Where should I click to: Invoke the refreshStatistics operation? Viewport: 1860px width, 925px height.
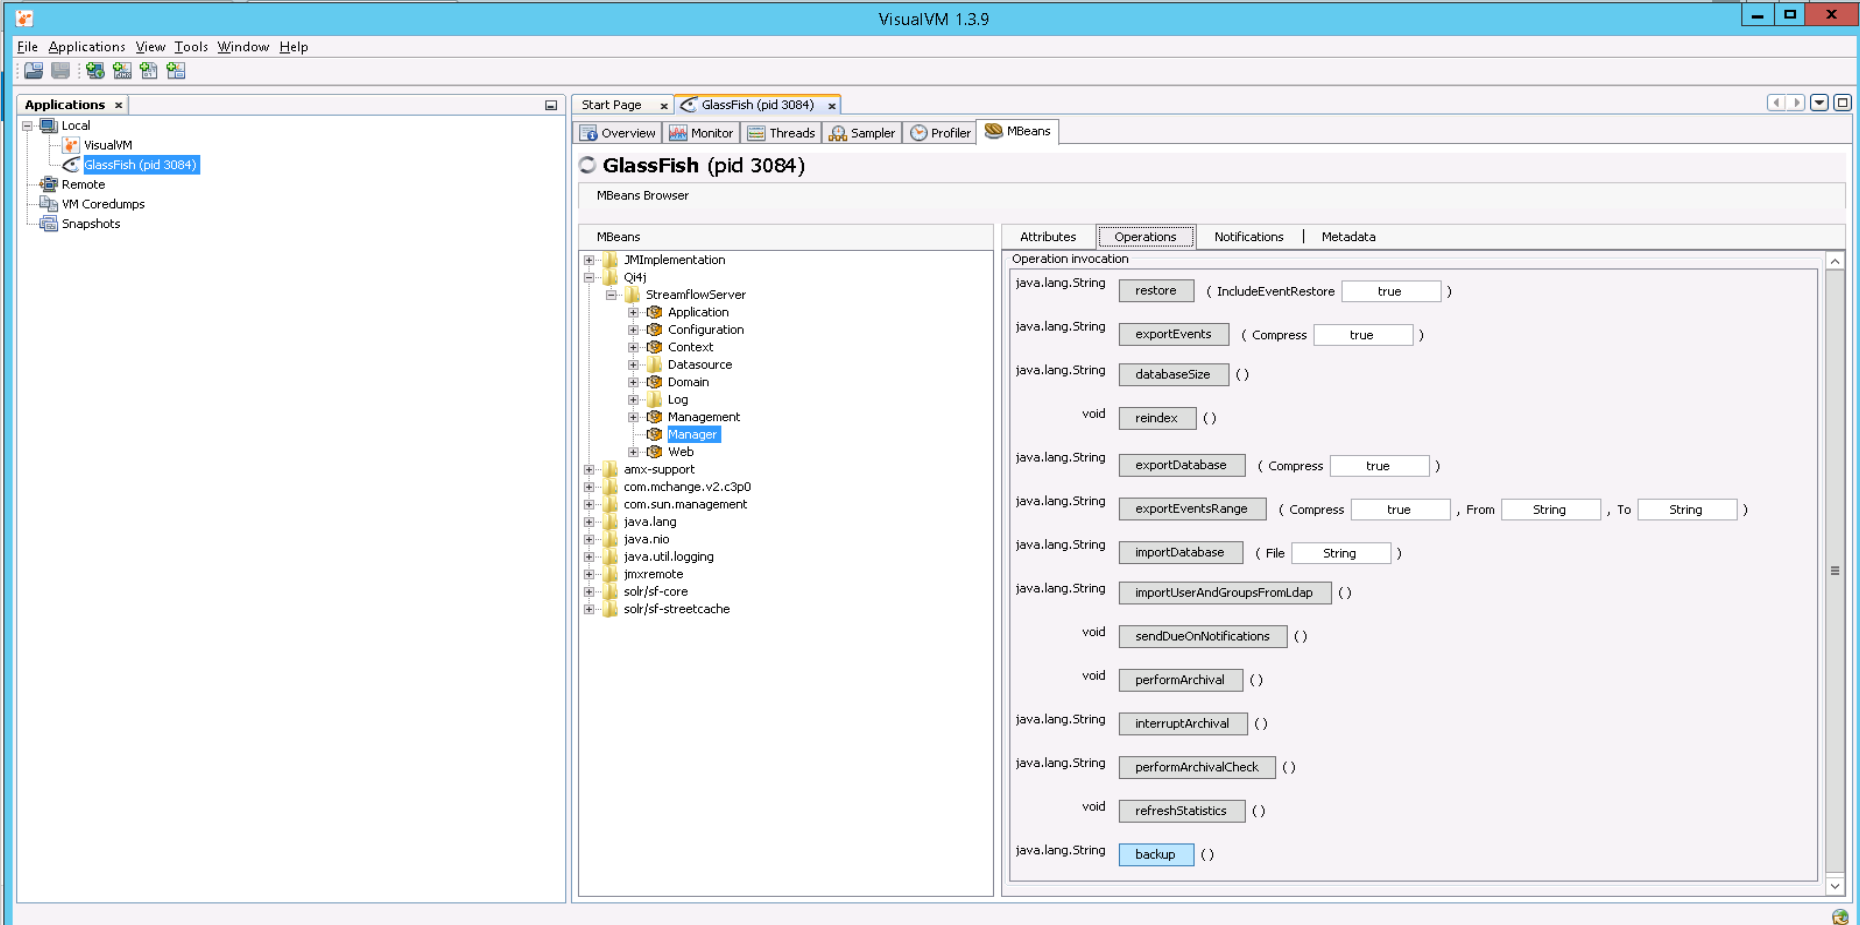[1181, 811]
